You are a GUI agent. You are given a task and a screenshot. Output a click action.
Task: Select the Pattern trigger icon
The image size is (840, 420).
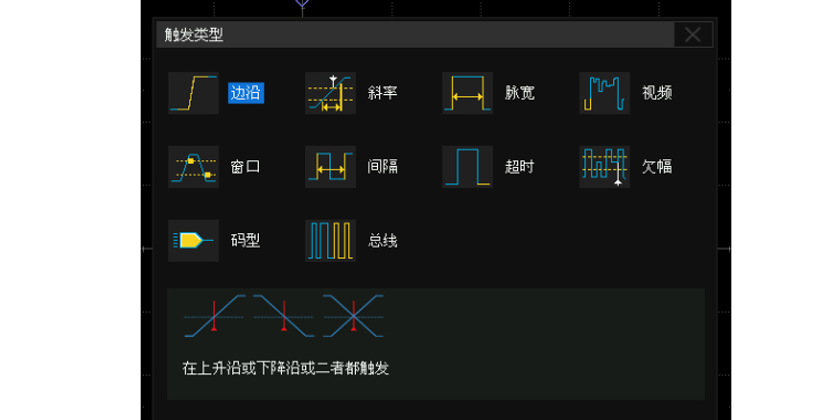[193, 241]
